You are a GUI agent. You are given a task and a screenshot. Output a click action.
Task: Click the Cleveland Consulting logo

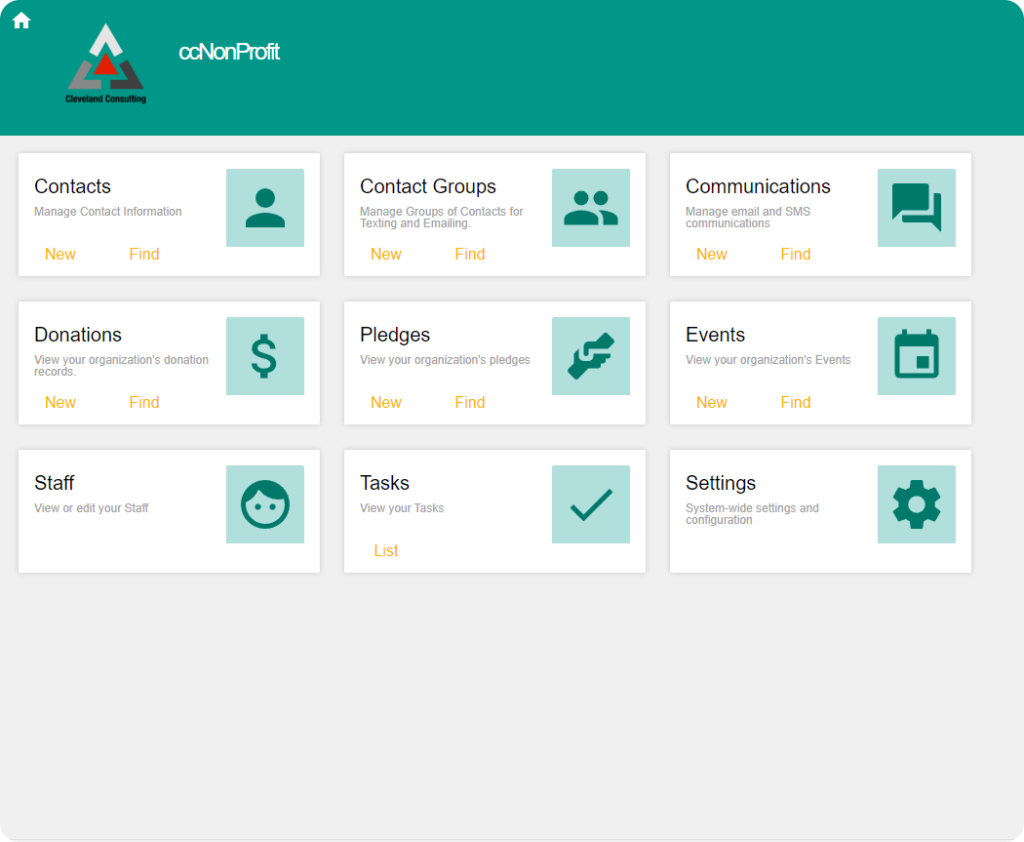(106, 64)
